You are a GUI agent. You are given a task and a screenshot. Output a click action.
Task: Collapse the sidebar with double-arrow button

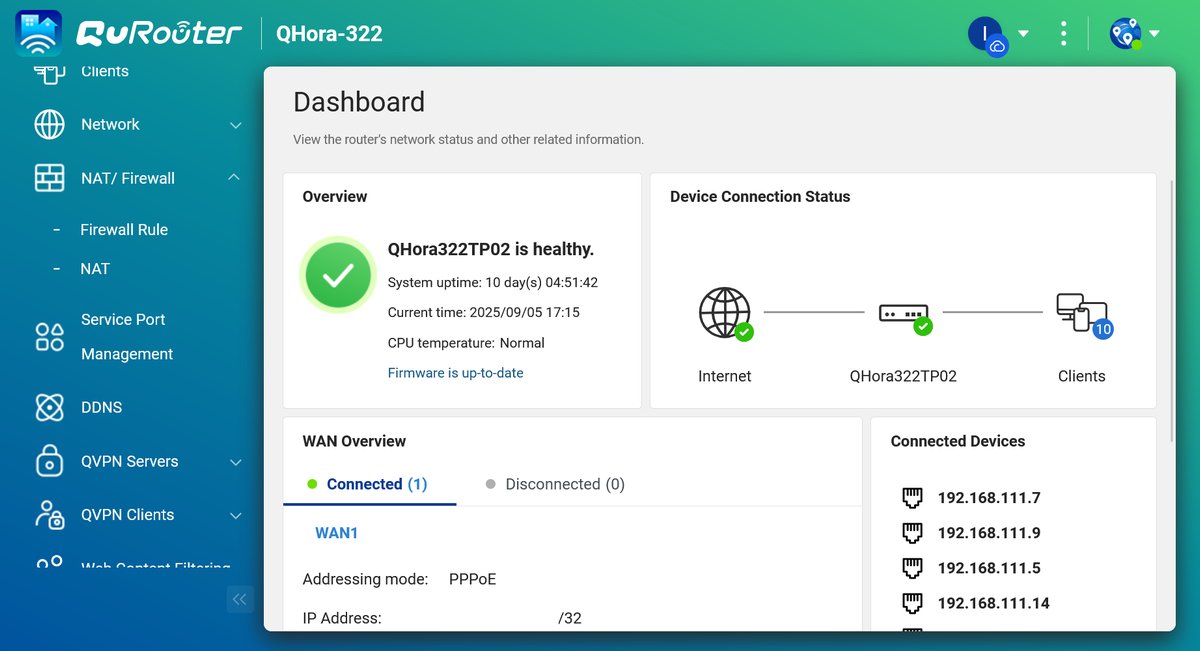(240, 599)
